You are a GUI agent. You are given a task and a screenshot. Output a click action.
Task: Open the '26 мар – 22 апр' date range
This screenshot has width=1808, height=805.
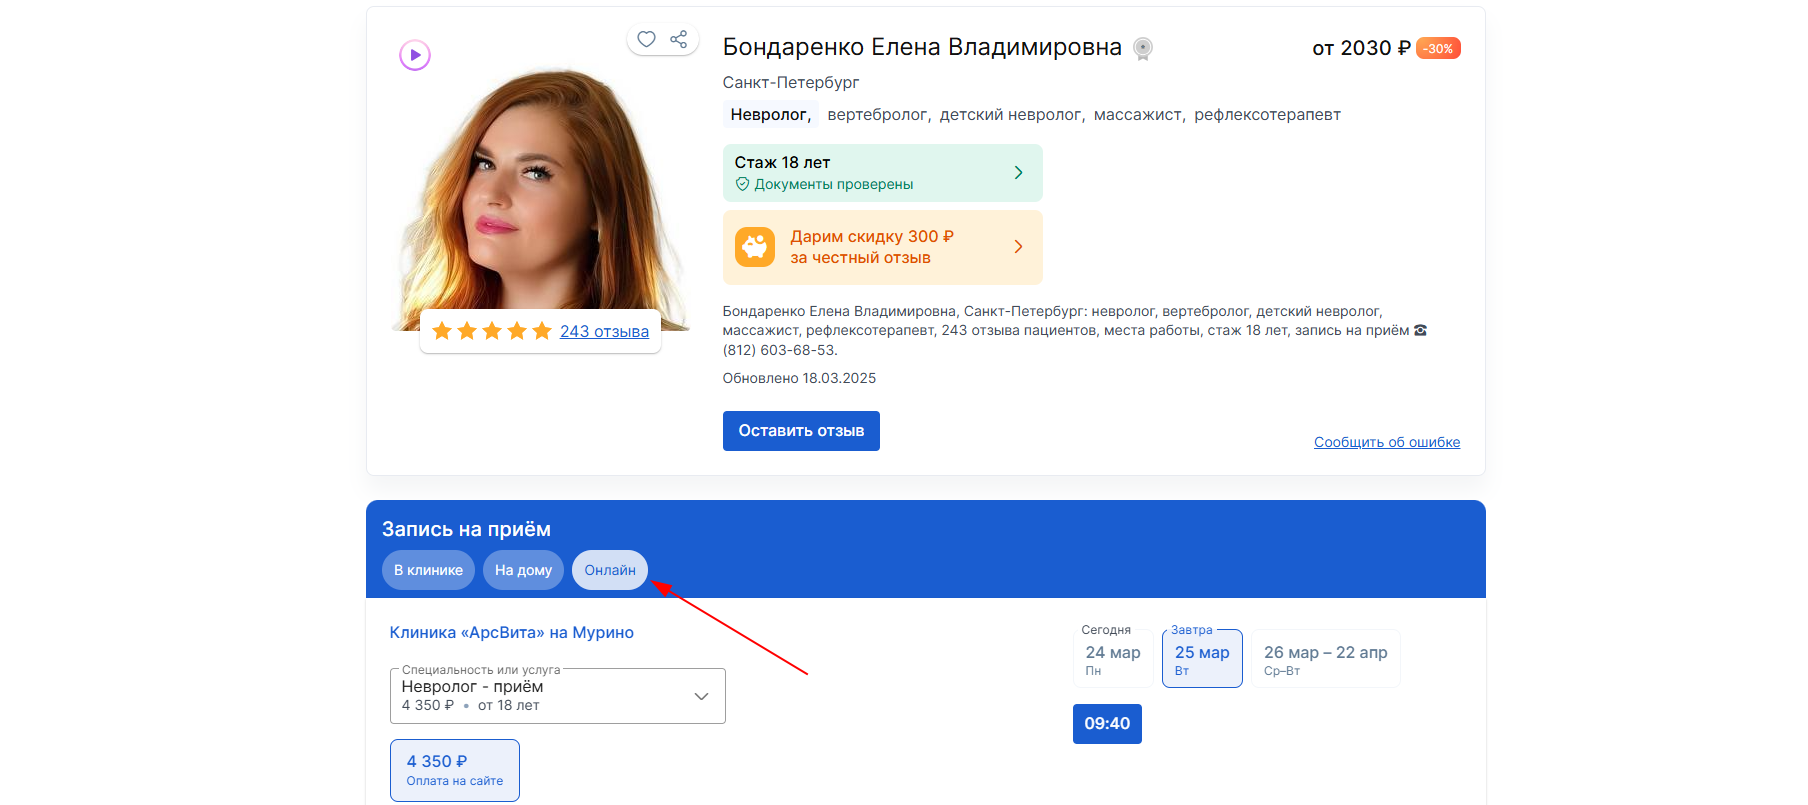(x=1326, y=658)
